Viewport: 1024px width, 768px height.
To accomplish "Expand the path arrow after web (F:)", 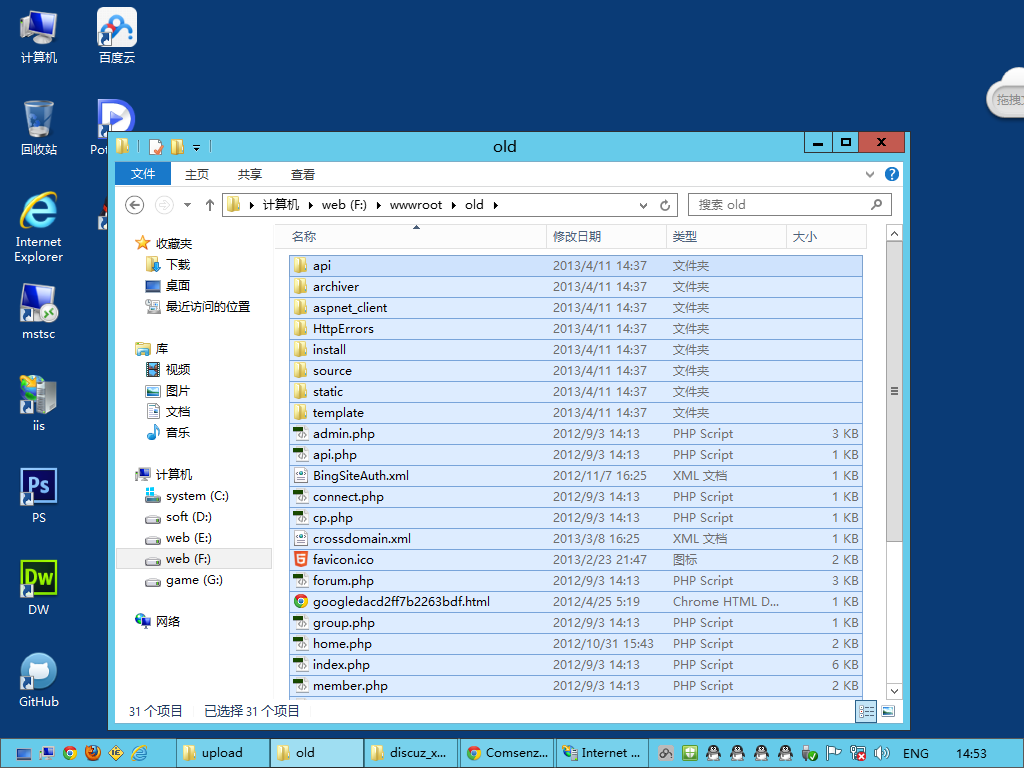I will (x=379, y=205).
